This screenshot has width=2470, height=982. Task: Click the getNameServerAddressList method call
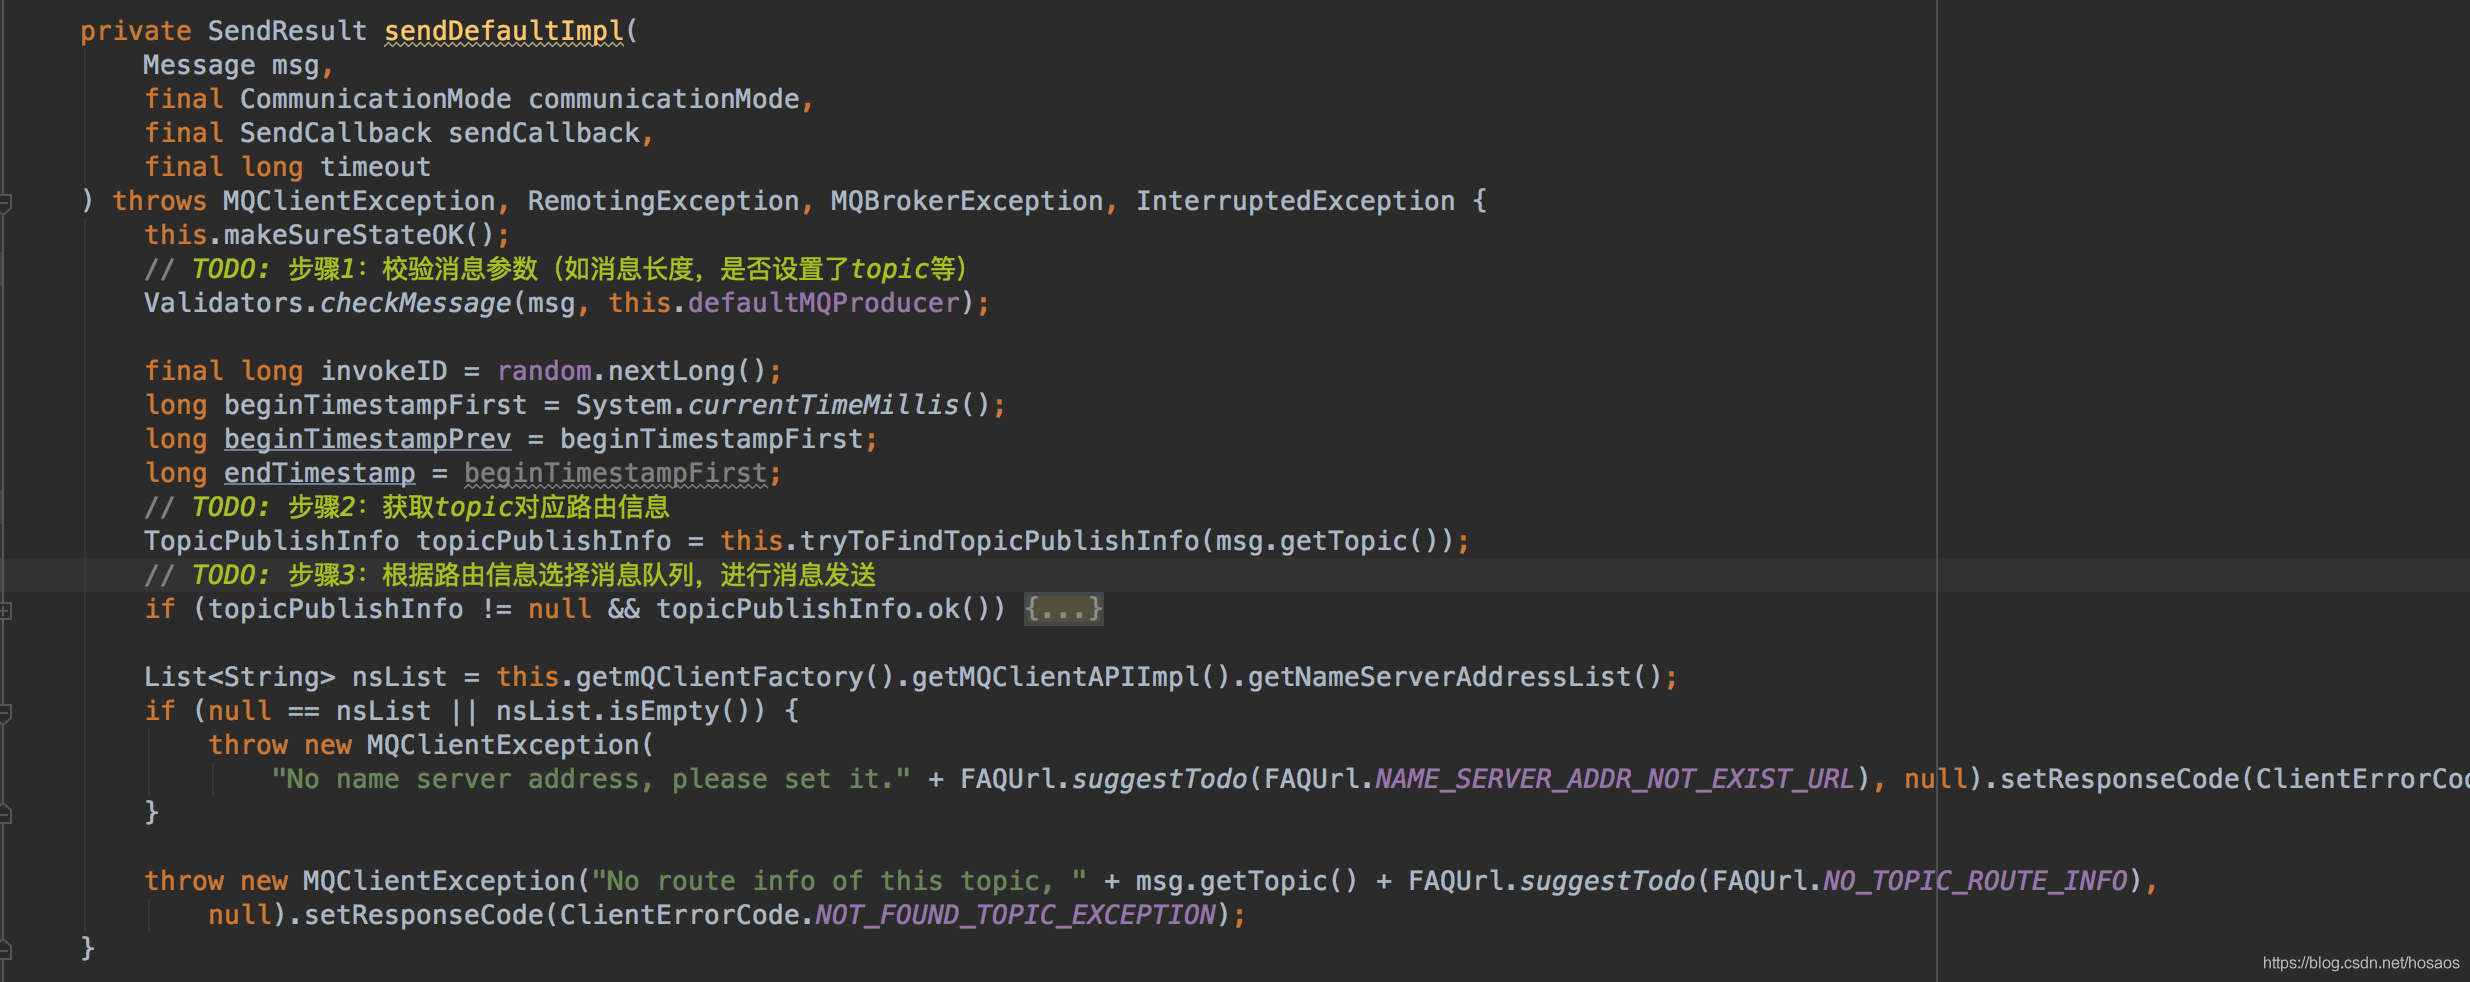pos(1439,678)
